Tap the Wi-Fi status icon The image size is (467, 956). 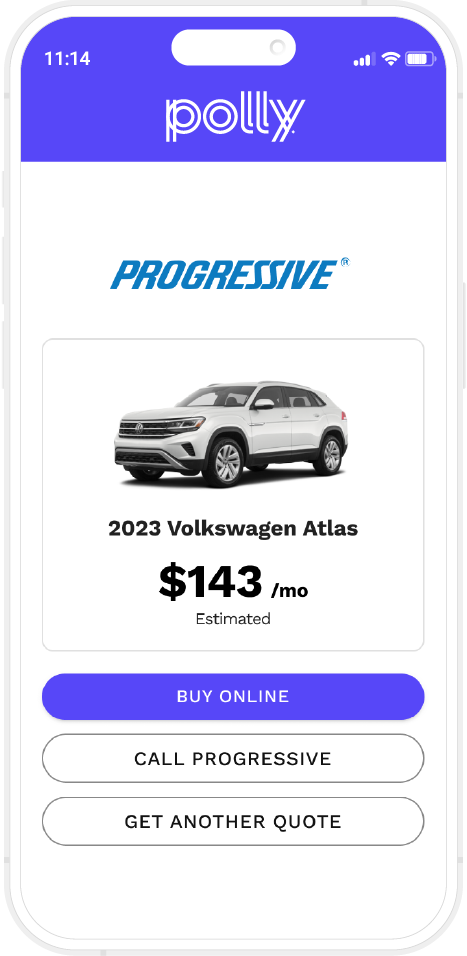[390, 59]
